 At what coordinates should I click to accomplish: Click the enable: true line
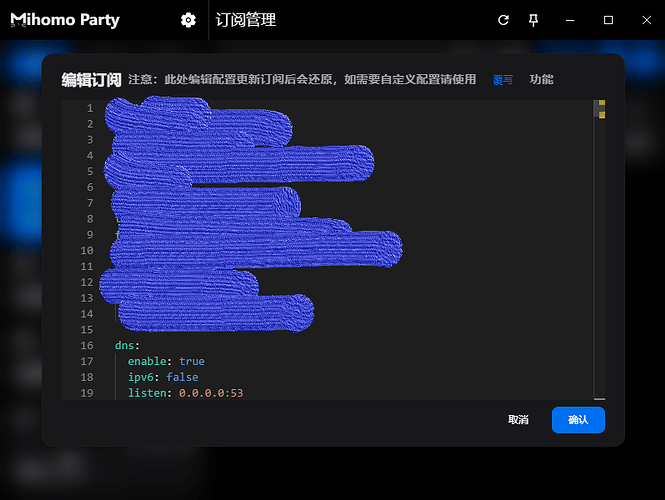(x=166, y=361)
